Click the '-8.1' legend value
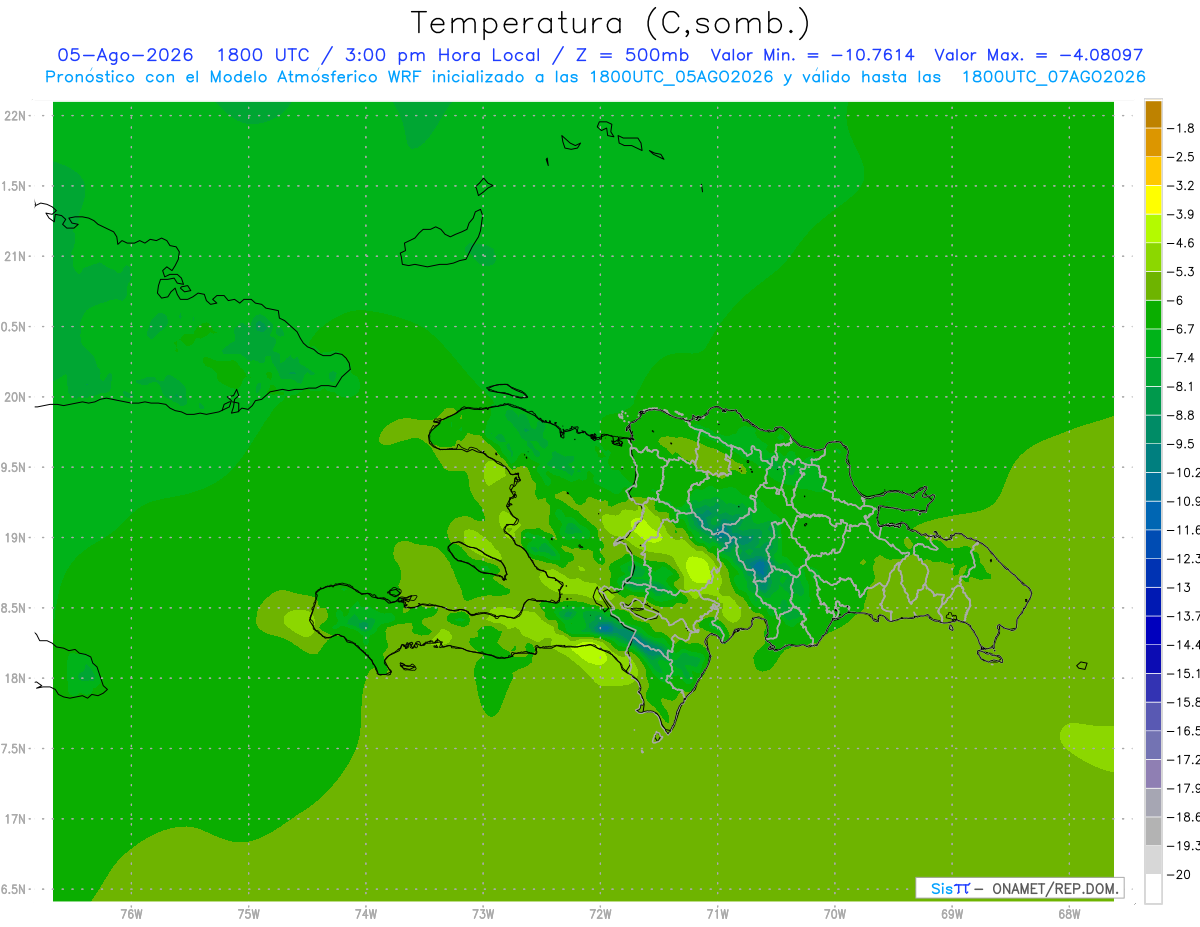1200x927 pixels. point(1180,386)
